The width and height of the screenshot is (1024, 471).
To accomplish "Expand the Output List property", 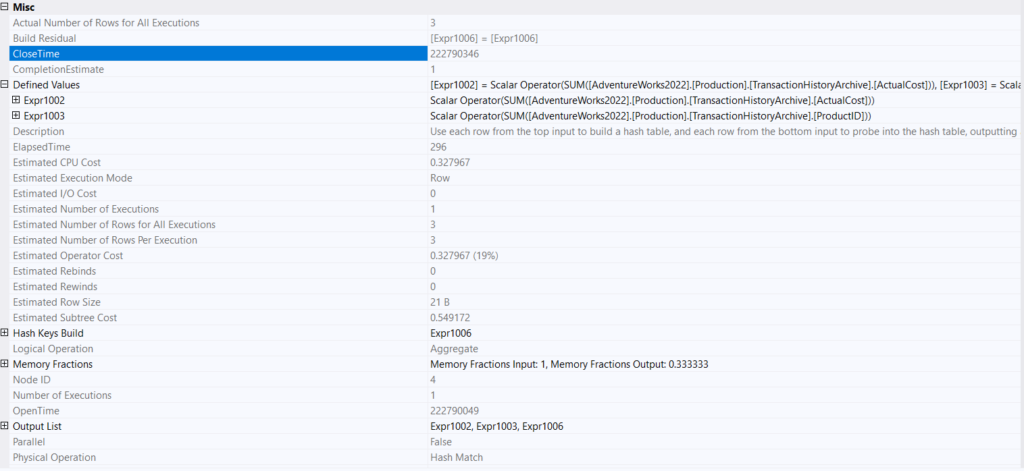I will click(x=5, y=426).
